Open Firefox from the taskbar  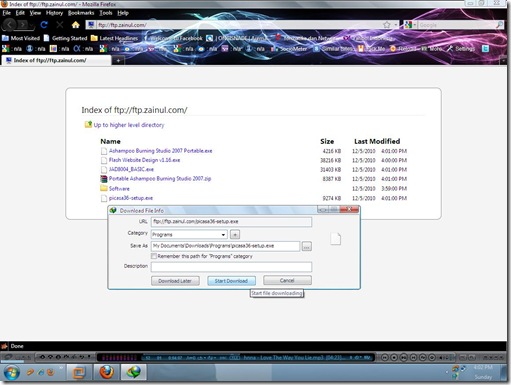(107, 372)
